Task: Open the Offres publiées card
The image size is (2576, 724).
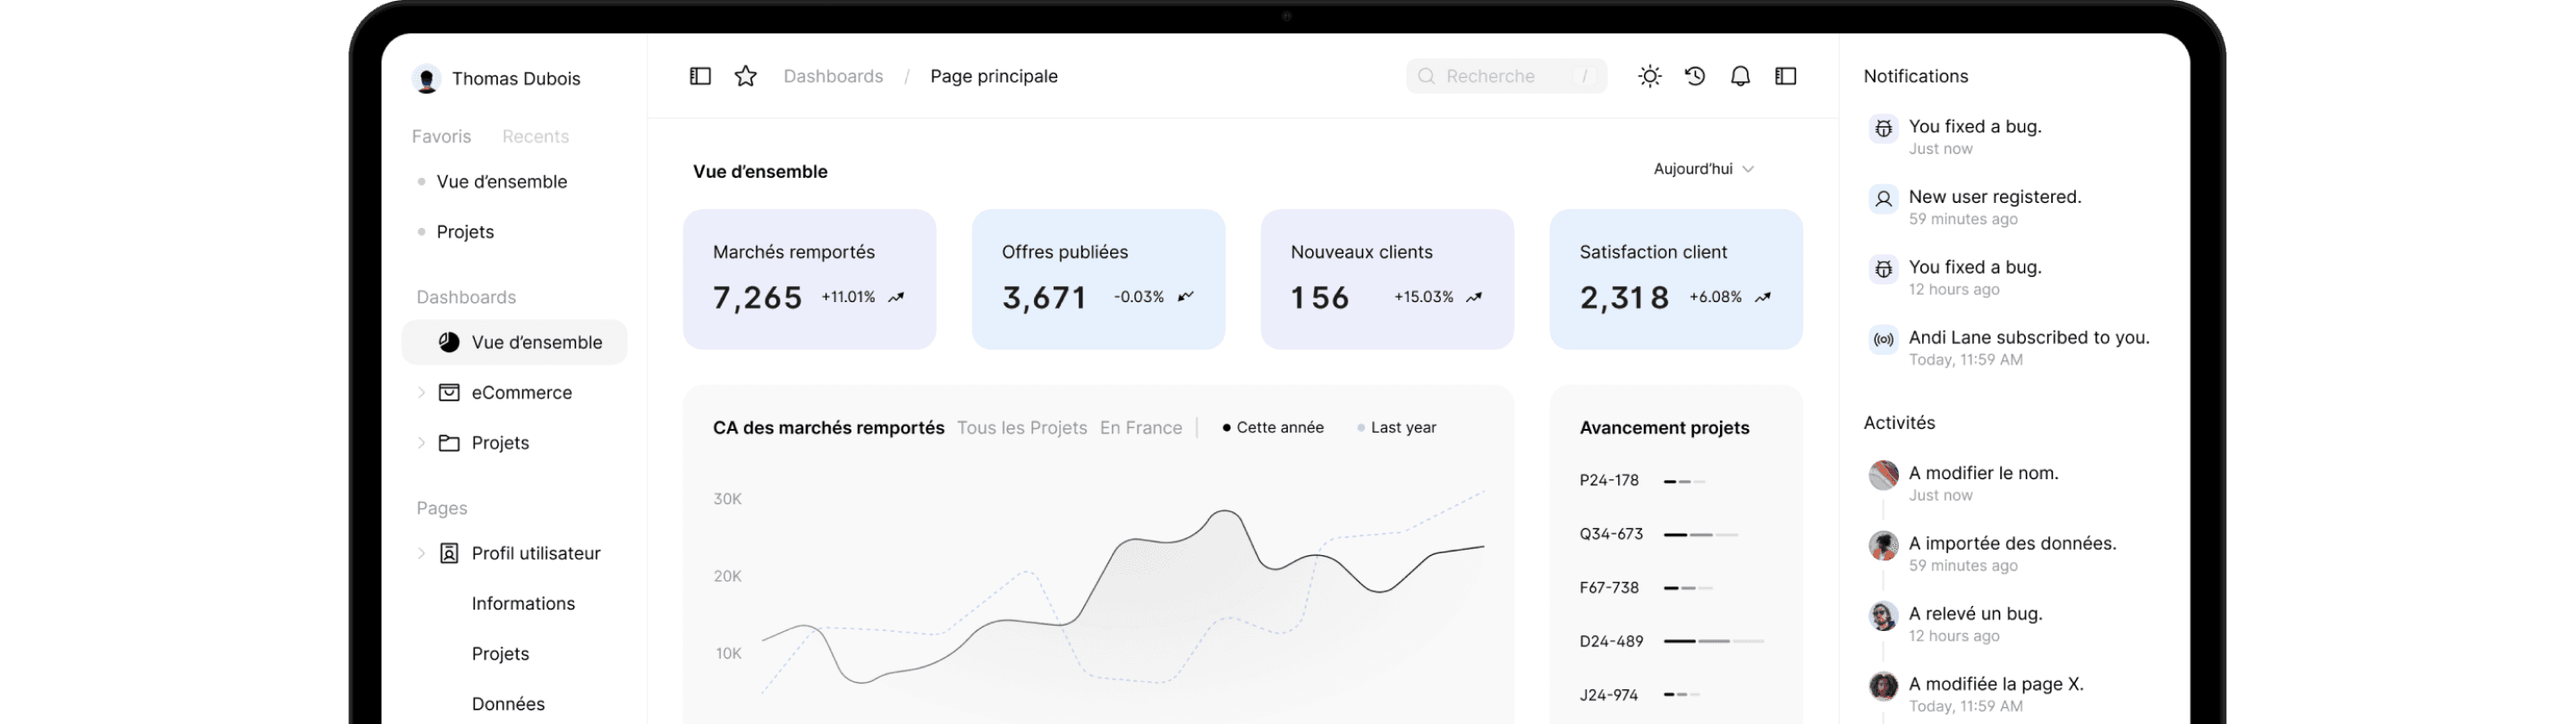Action: tap(1098, 279)
